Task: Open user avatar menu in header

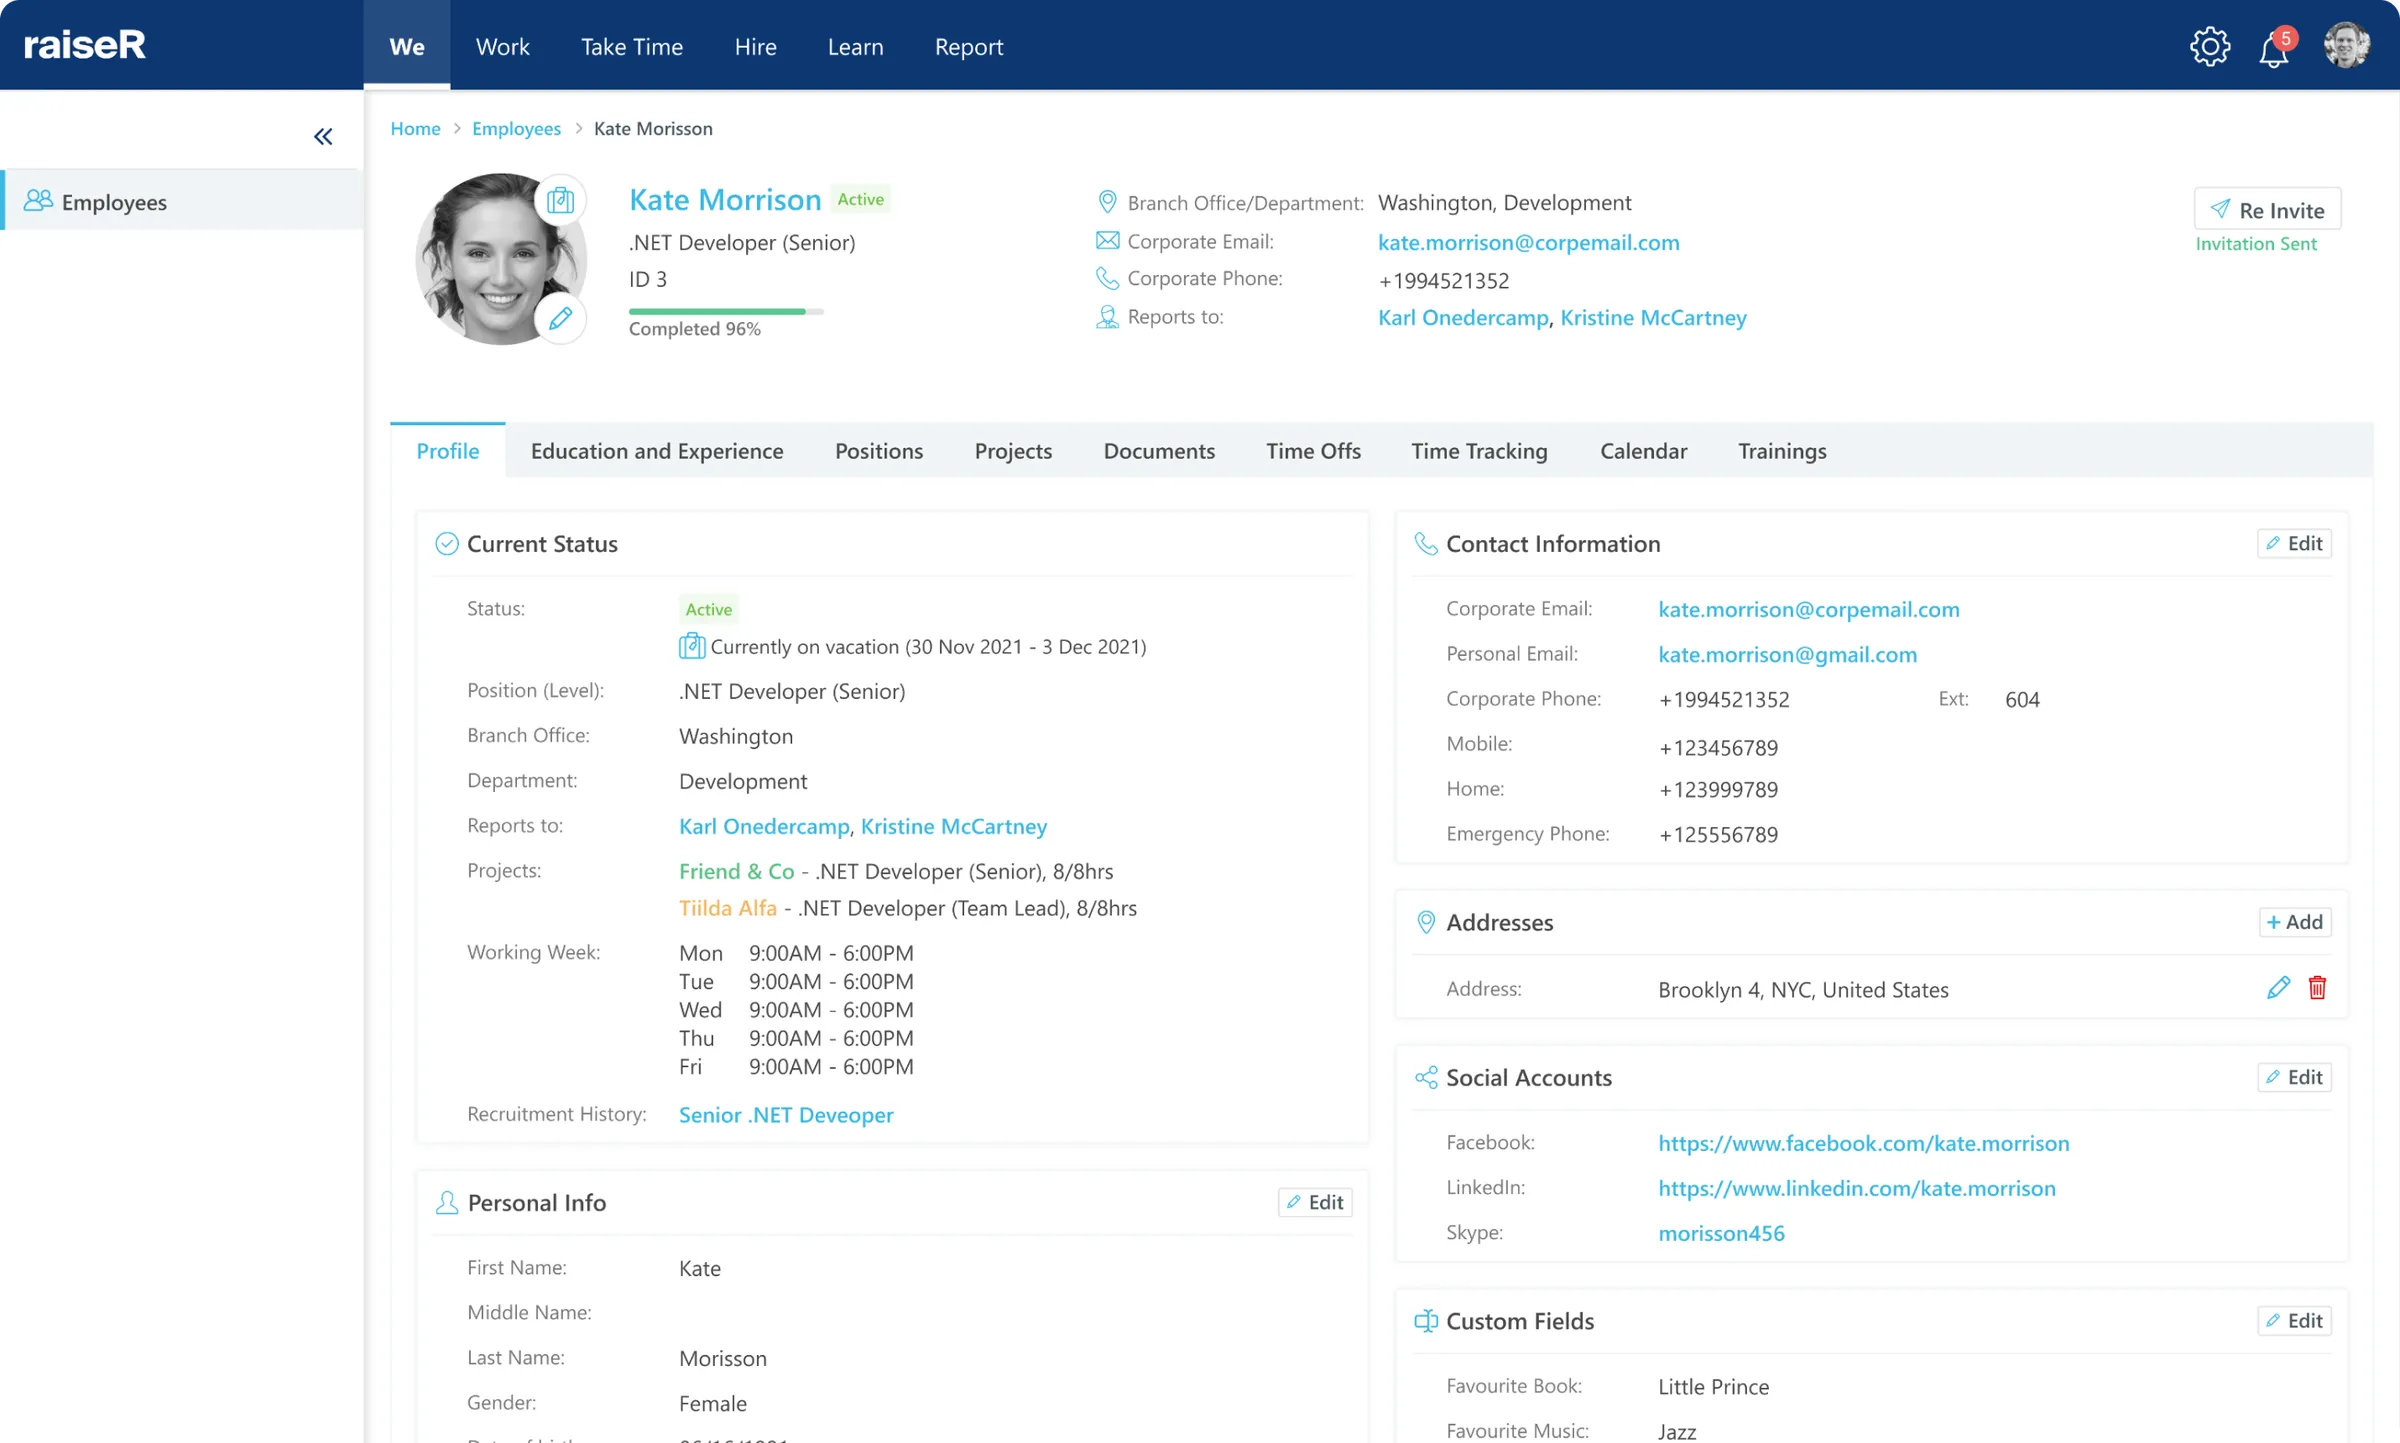Action: (2346, 46)
